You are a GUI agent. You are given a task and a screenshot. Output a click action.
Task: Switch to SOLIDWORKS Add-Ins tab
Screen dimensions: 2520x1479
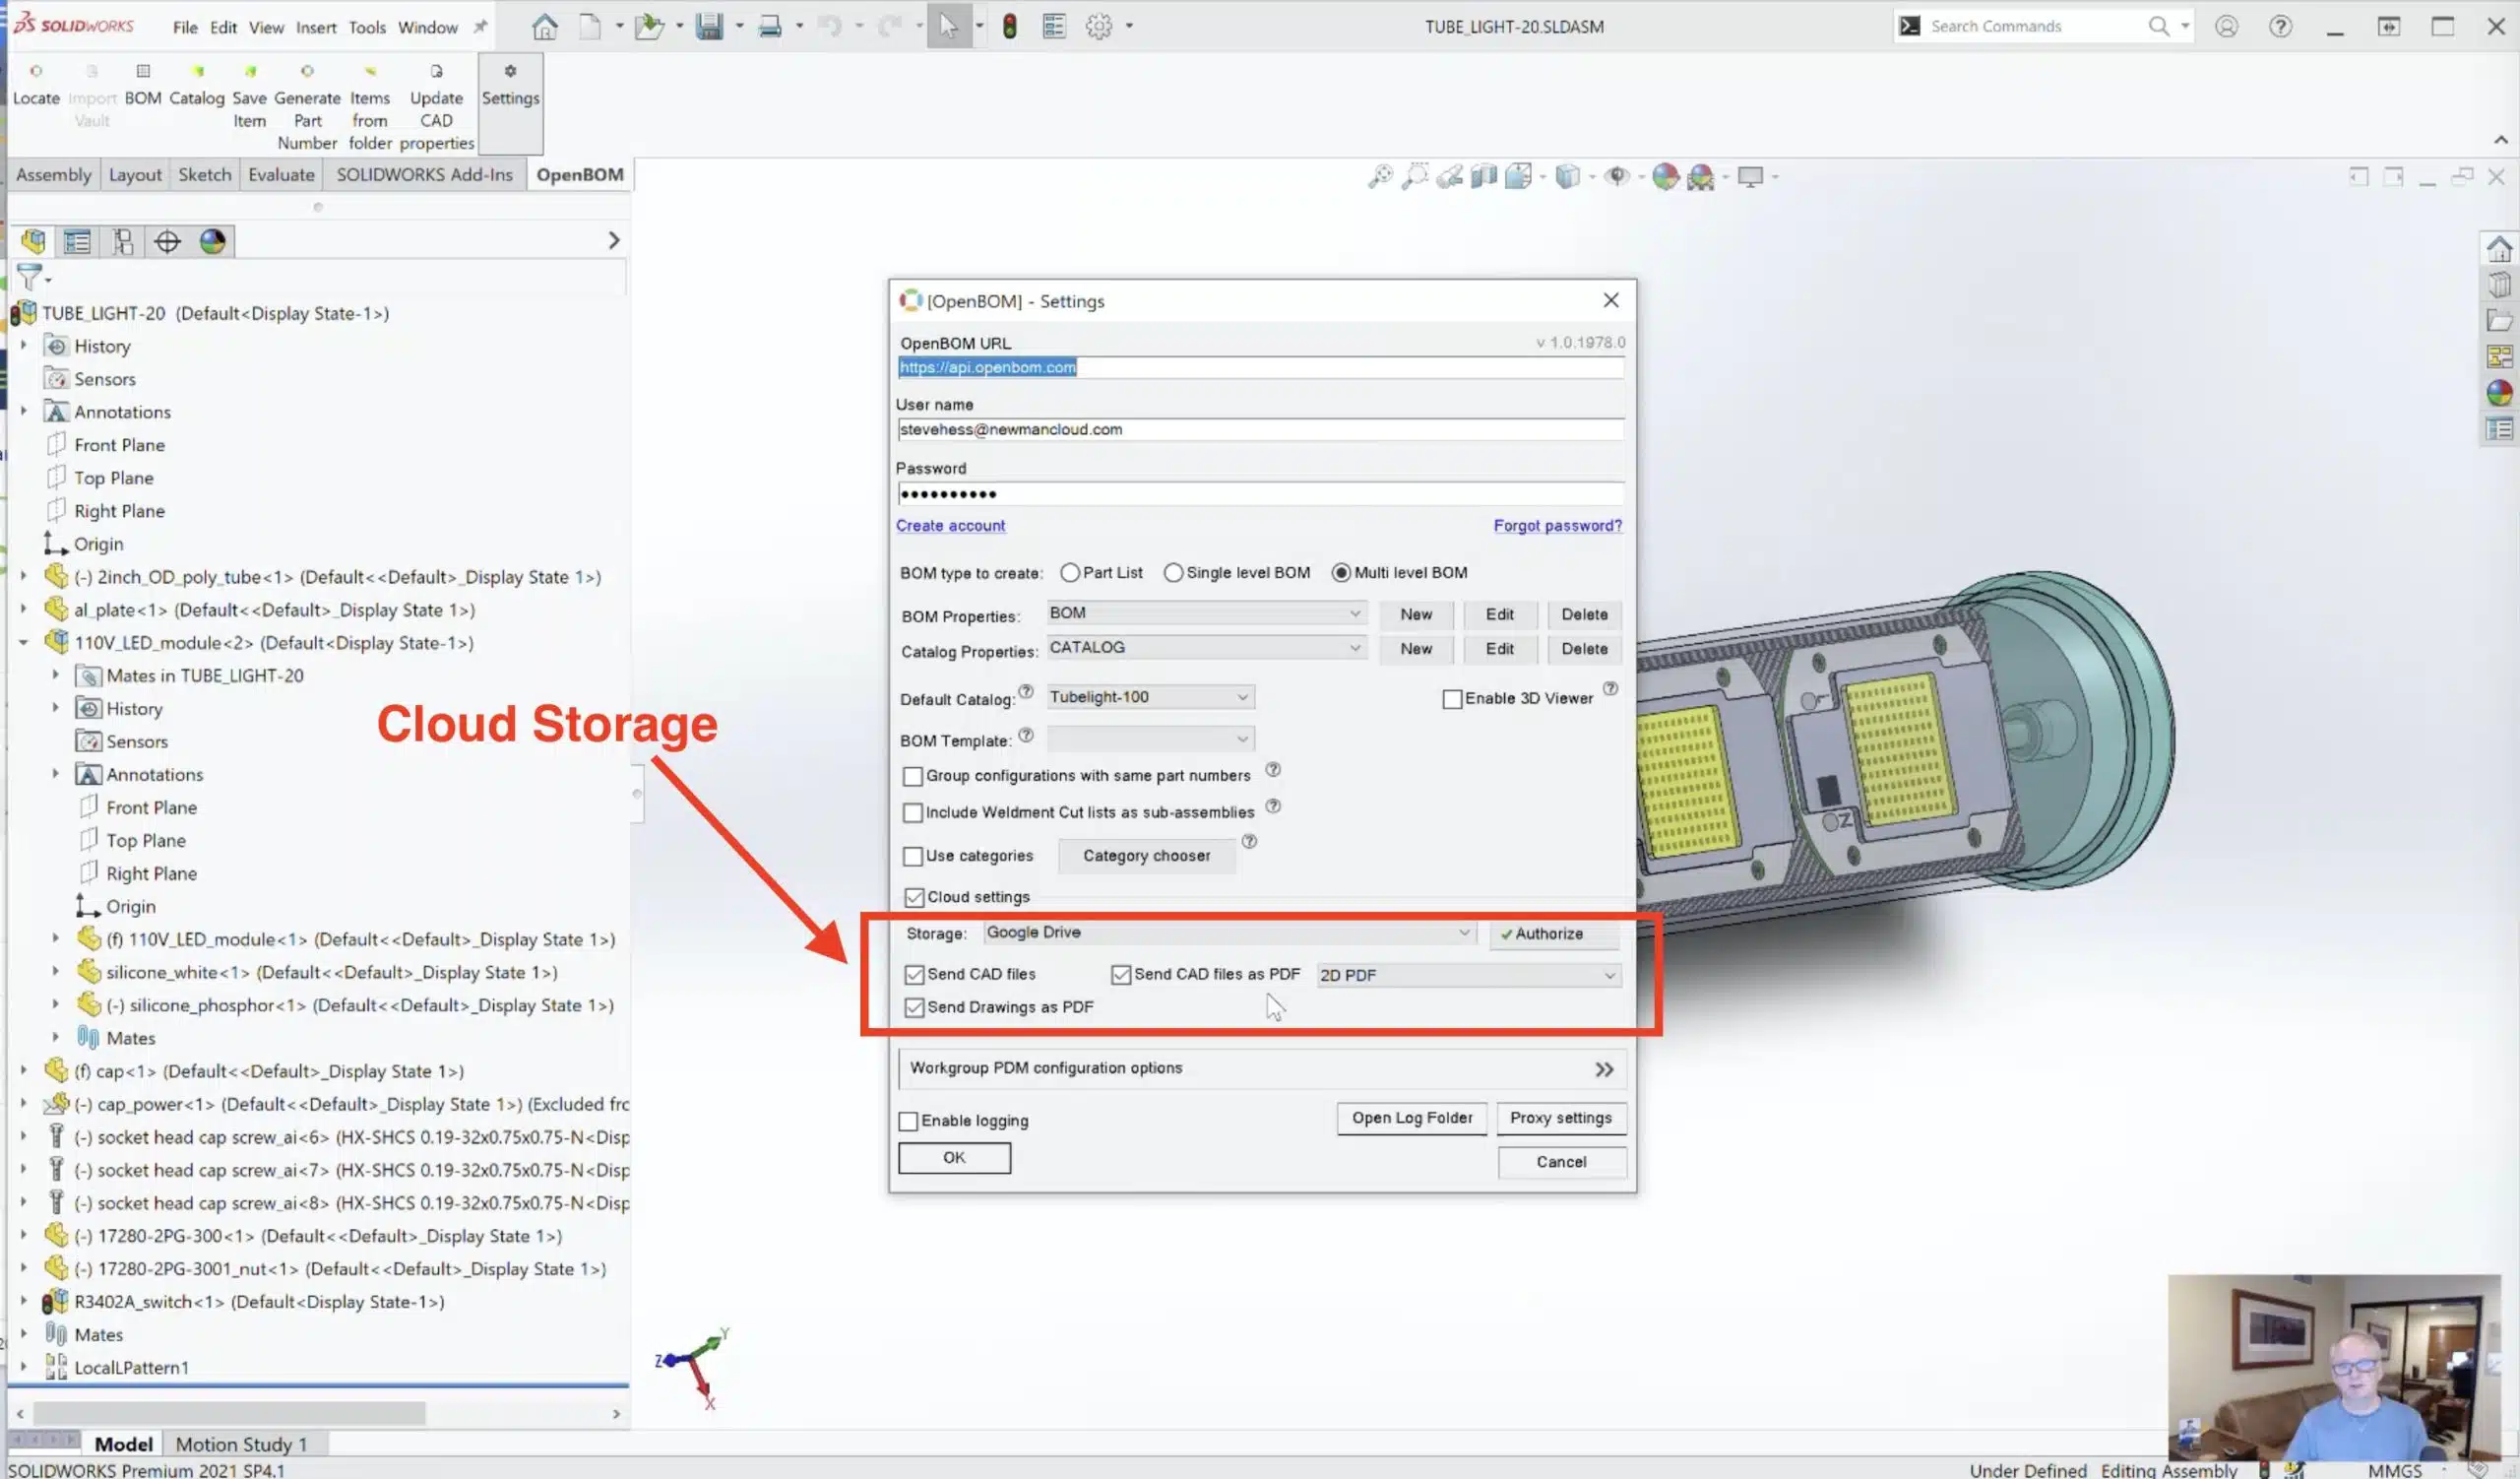pos(424,174)
